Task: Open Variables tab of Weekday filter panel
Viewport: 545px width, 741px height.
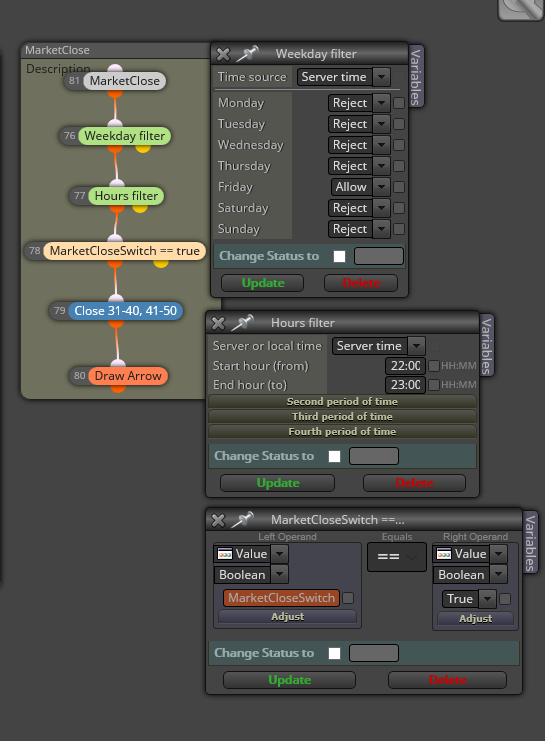Action: (x=415, y=77)
